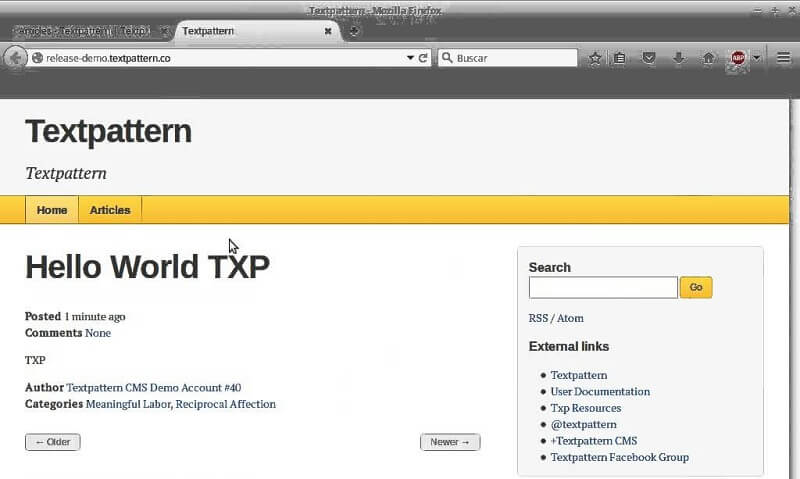800x479 pixels.
Task: Show bookmarks list icon
Action: click(x=620, y=58)
